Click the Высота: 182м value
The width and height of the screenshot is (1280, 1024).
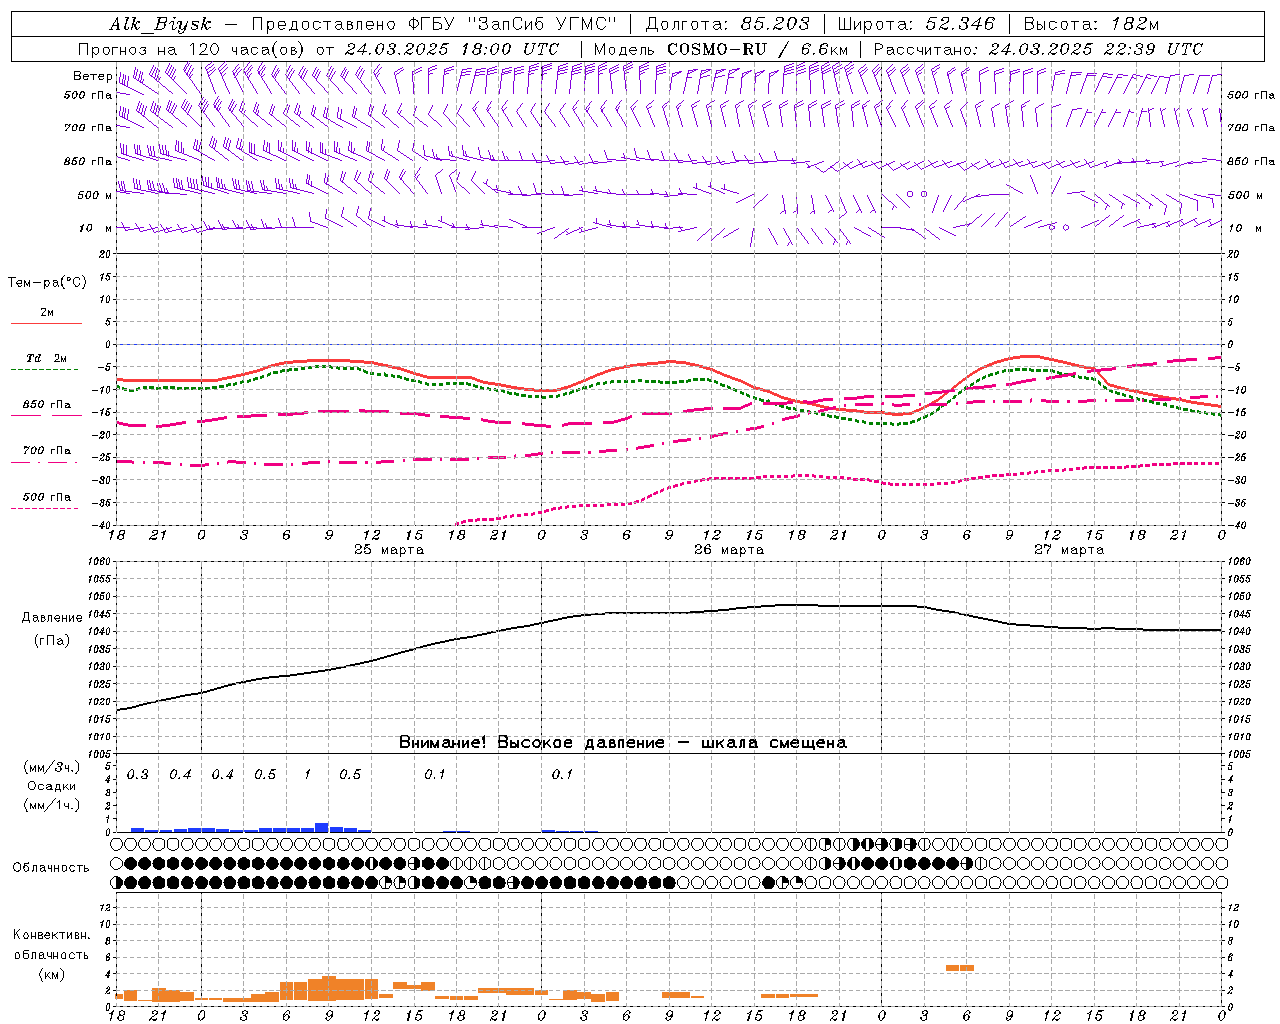1091,24
